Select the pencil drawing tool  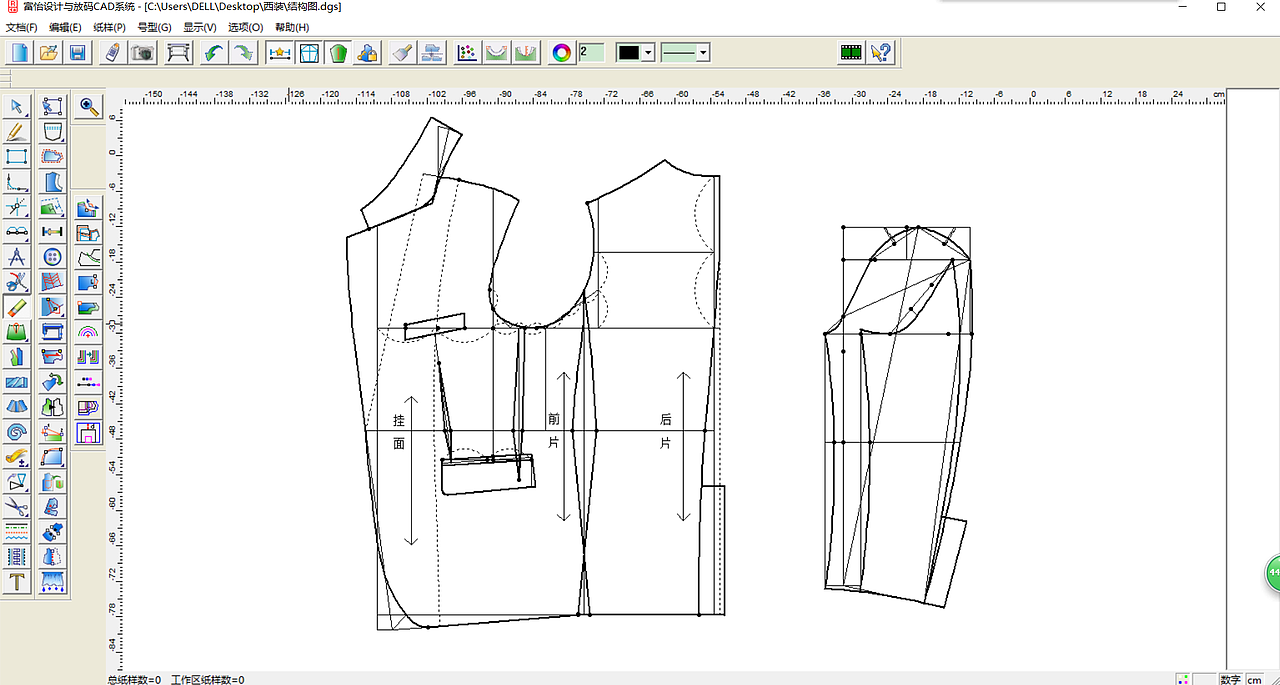[x=16, y=131]
